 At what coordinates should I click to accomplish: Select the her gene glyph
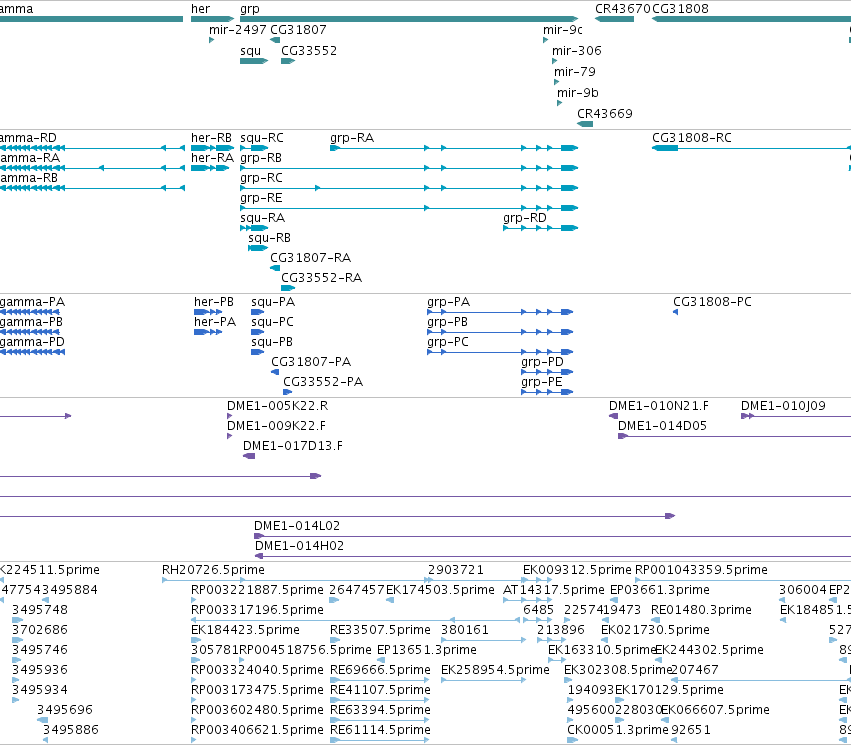212,19
